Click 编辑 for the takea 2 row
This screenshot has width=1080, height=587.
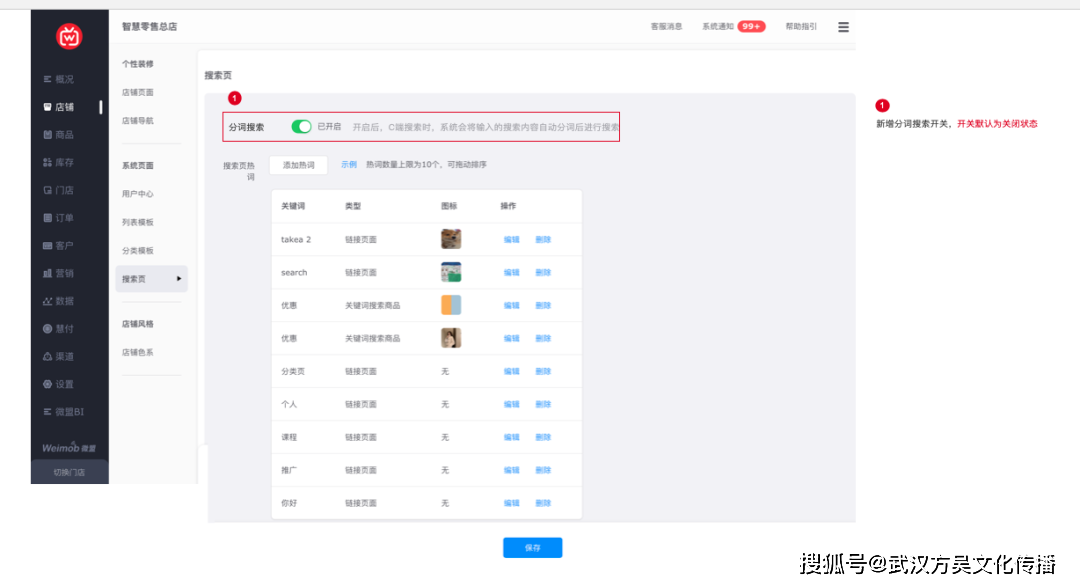(x=512, y=239)
